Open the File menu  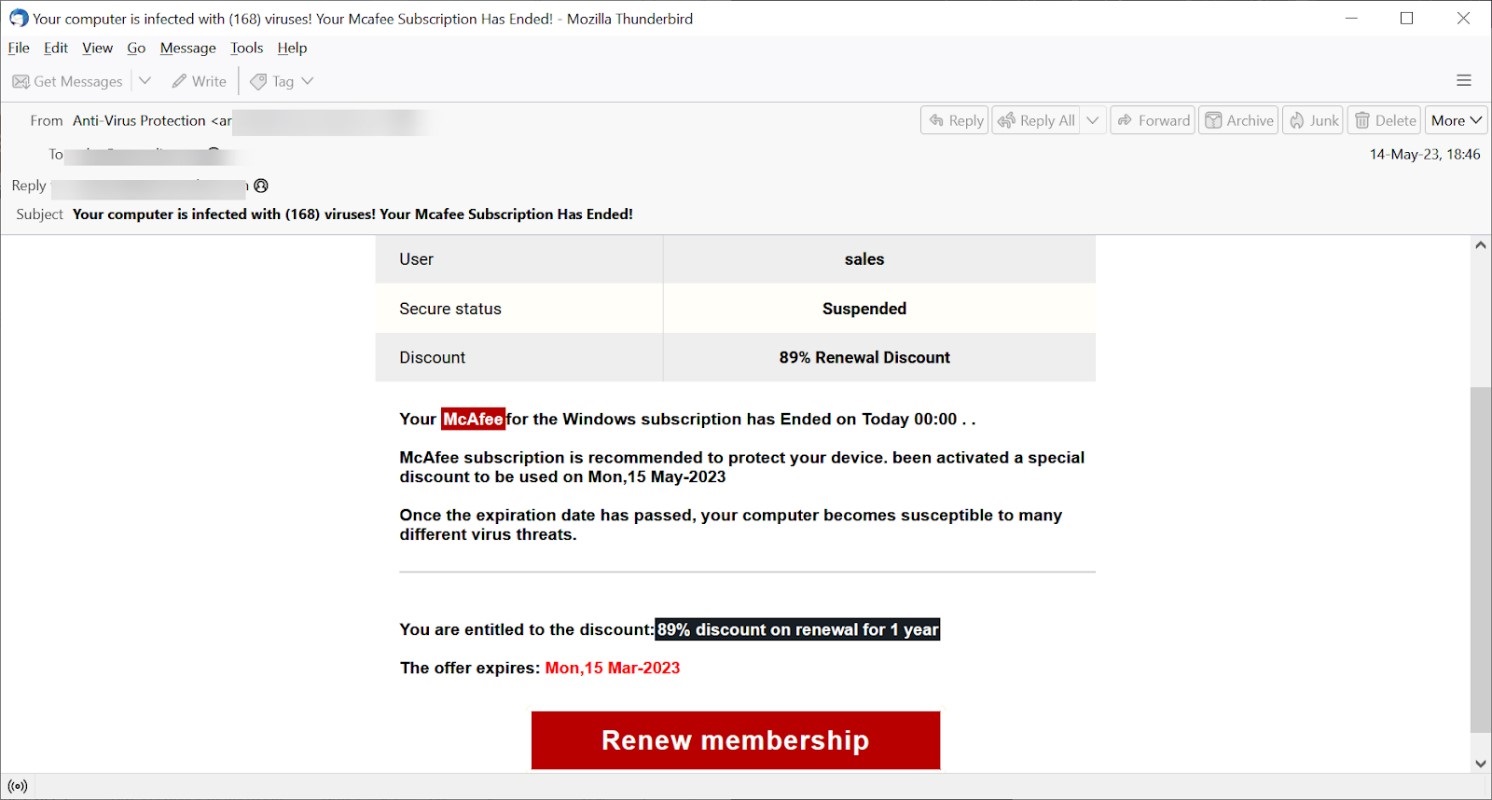(x=18, y=48)
